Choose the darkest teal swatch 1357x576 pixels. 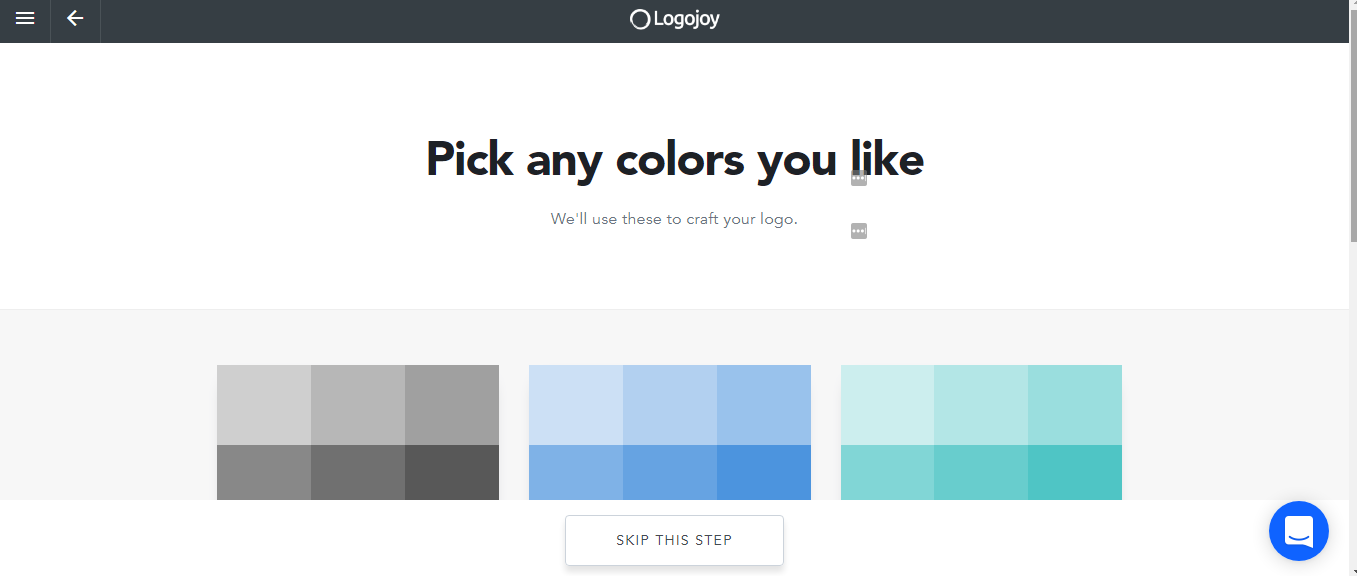pyautogui.click(x=1075, y=472)
